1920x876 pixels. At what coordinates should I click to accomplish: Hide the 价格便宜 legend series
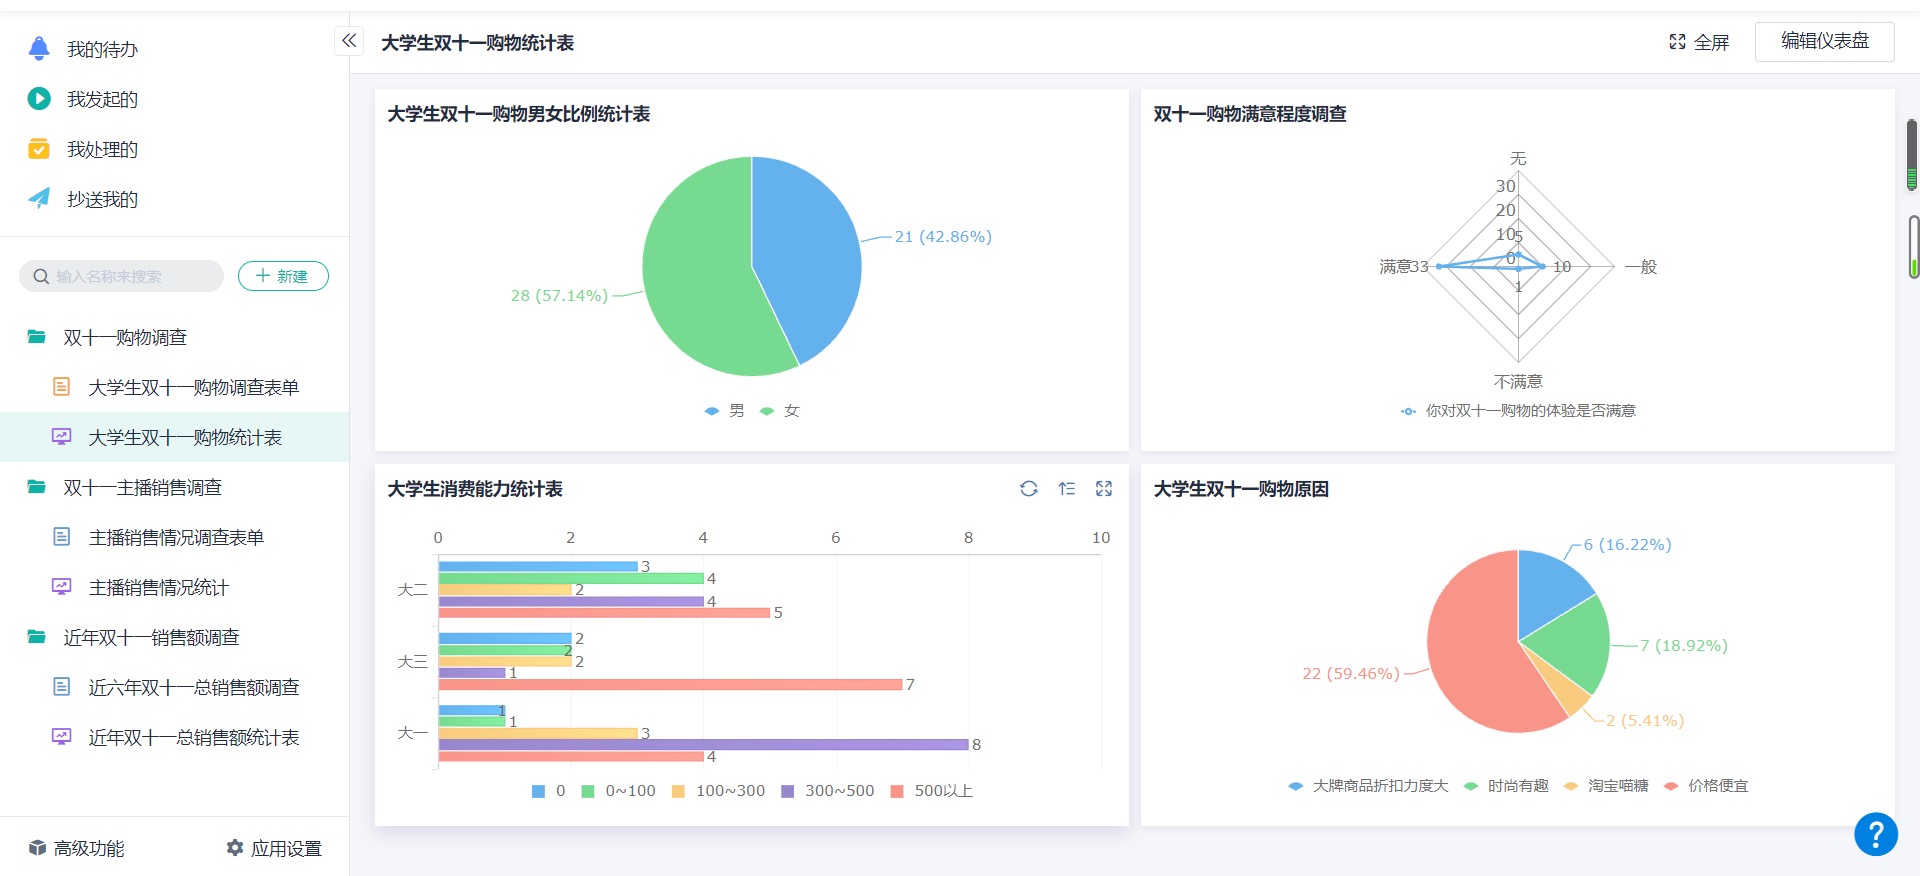(x=1707, y=786)
